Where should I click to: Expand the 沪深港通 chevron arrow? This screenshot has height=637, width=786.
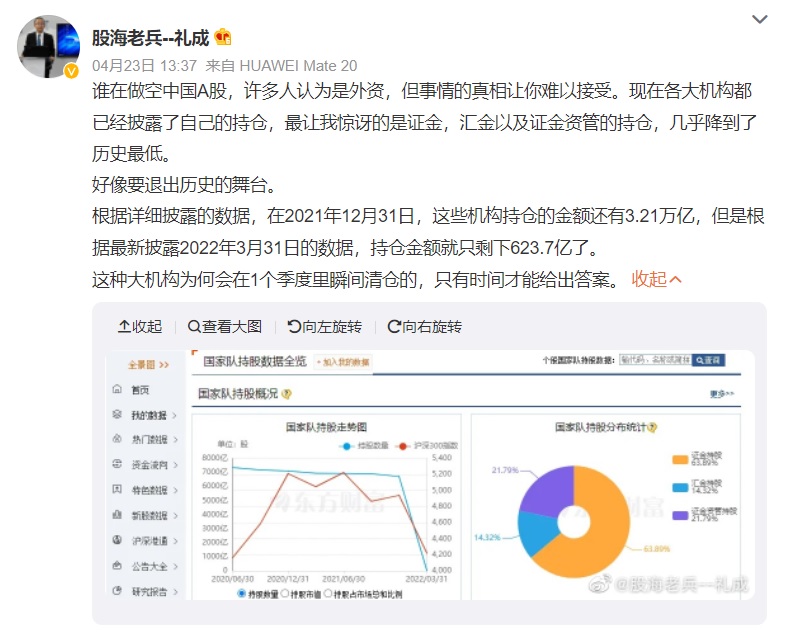(175, 541)
